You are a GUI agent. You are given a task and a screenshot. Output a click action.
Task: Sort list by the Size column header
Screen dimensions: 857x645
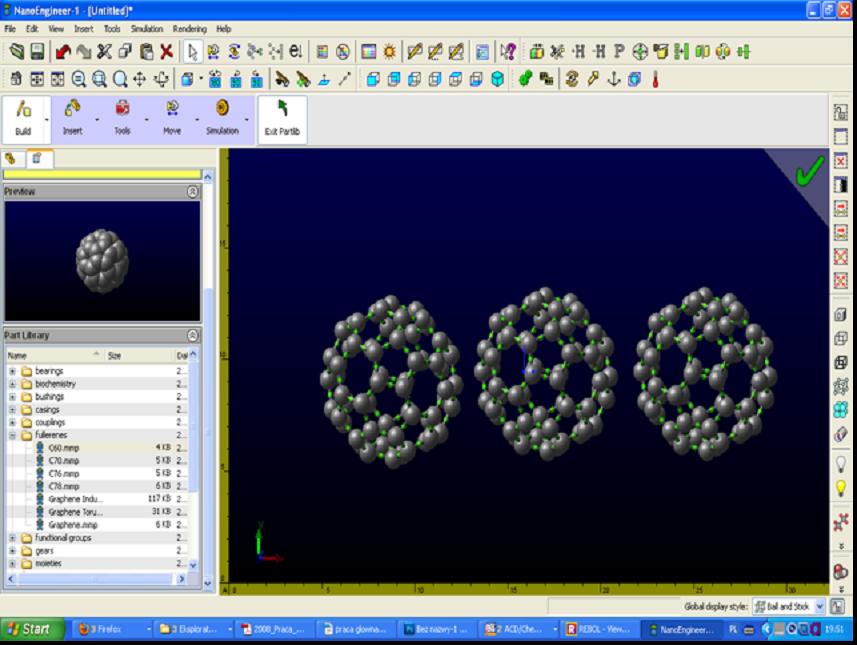139,355
